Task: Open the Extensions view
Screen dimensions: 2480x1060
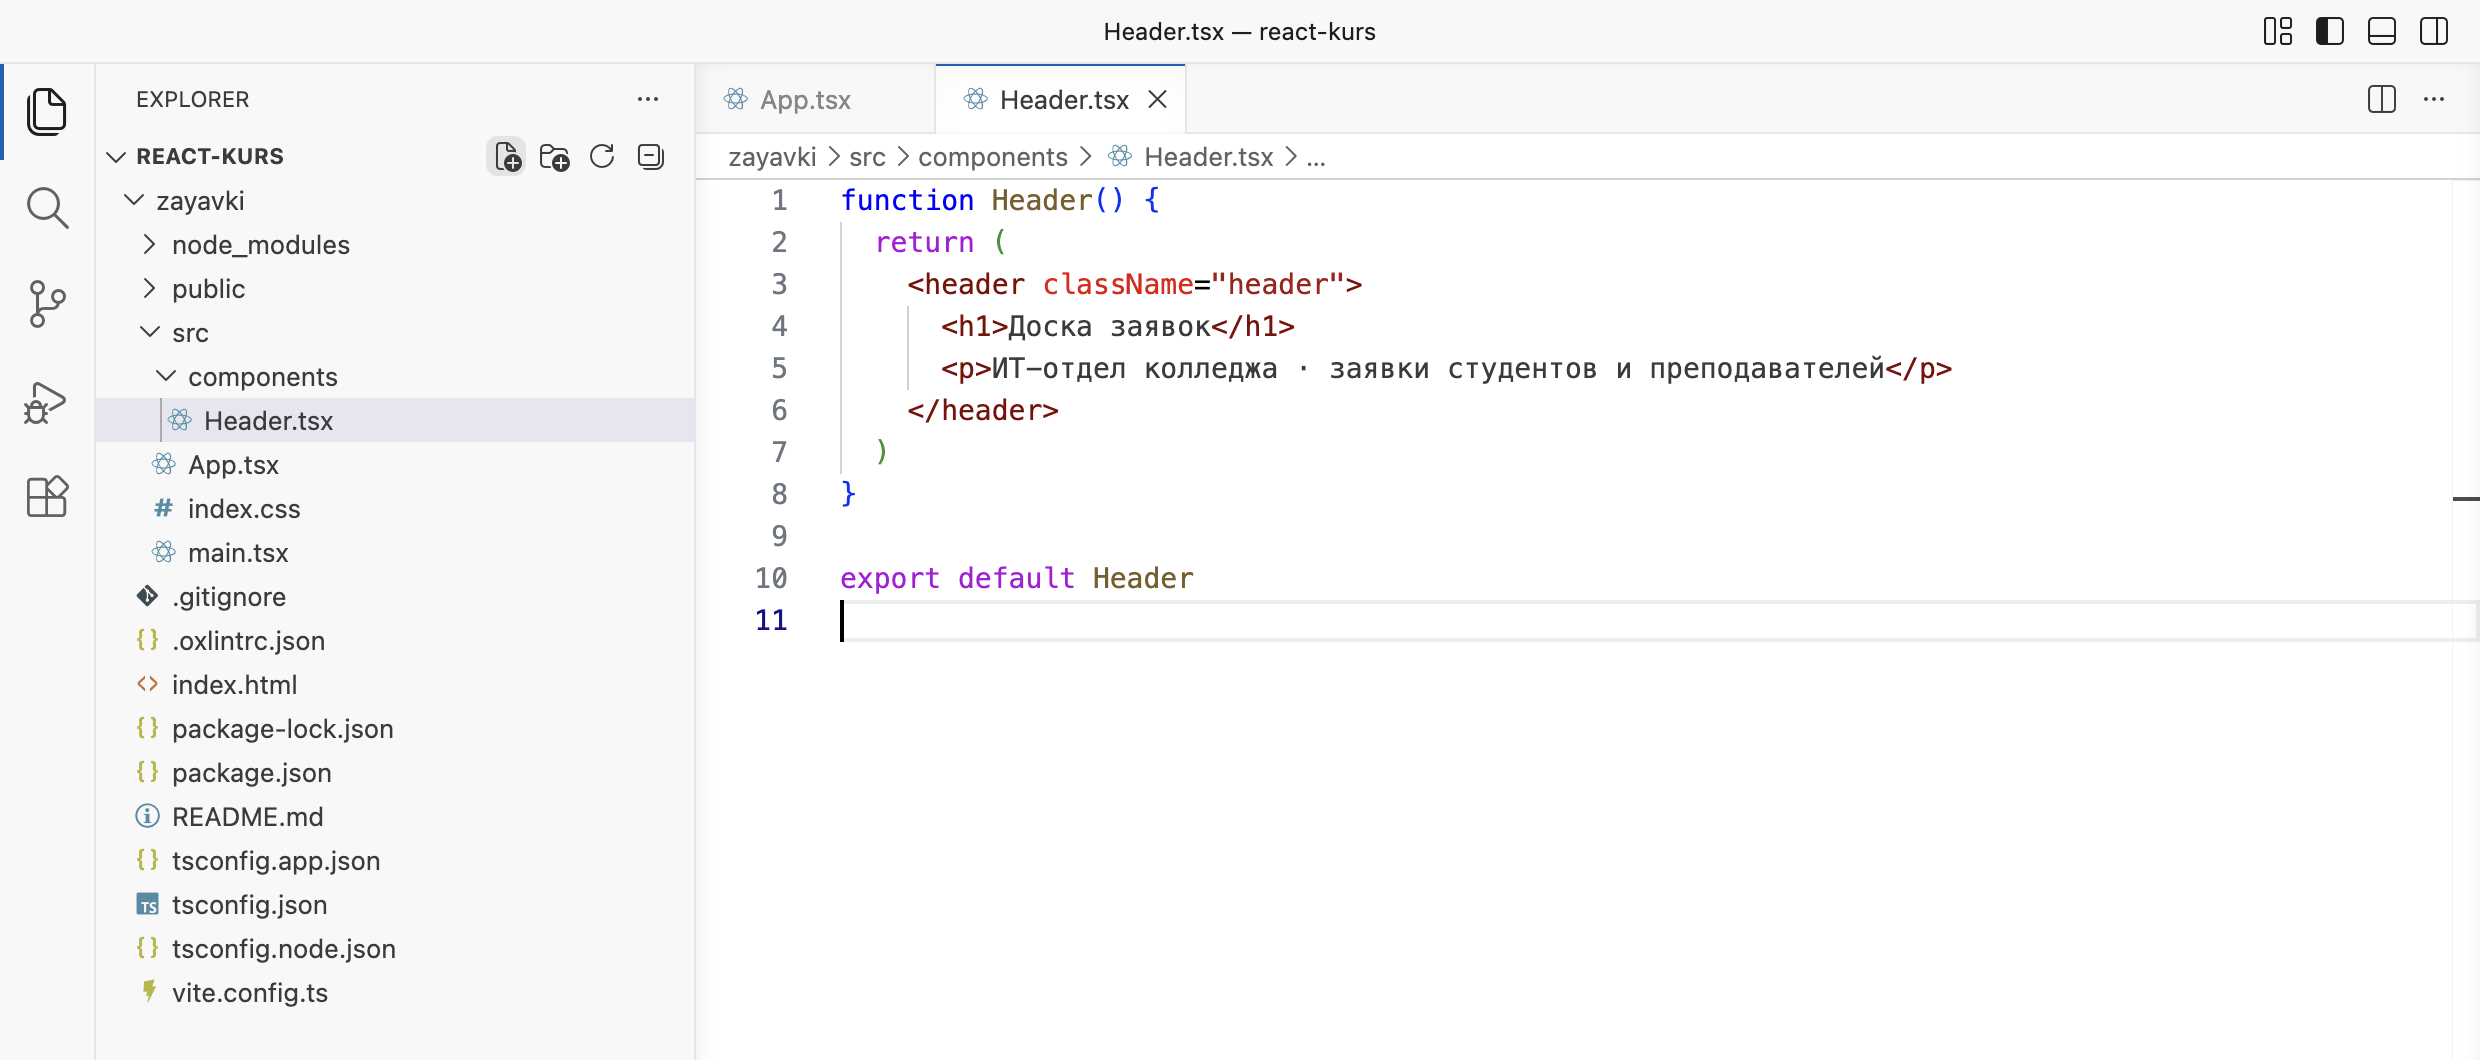Action: click(47, 497)
